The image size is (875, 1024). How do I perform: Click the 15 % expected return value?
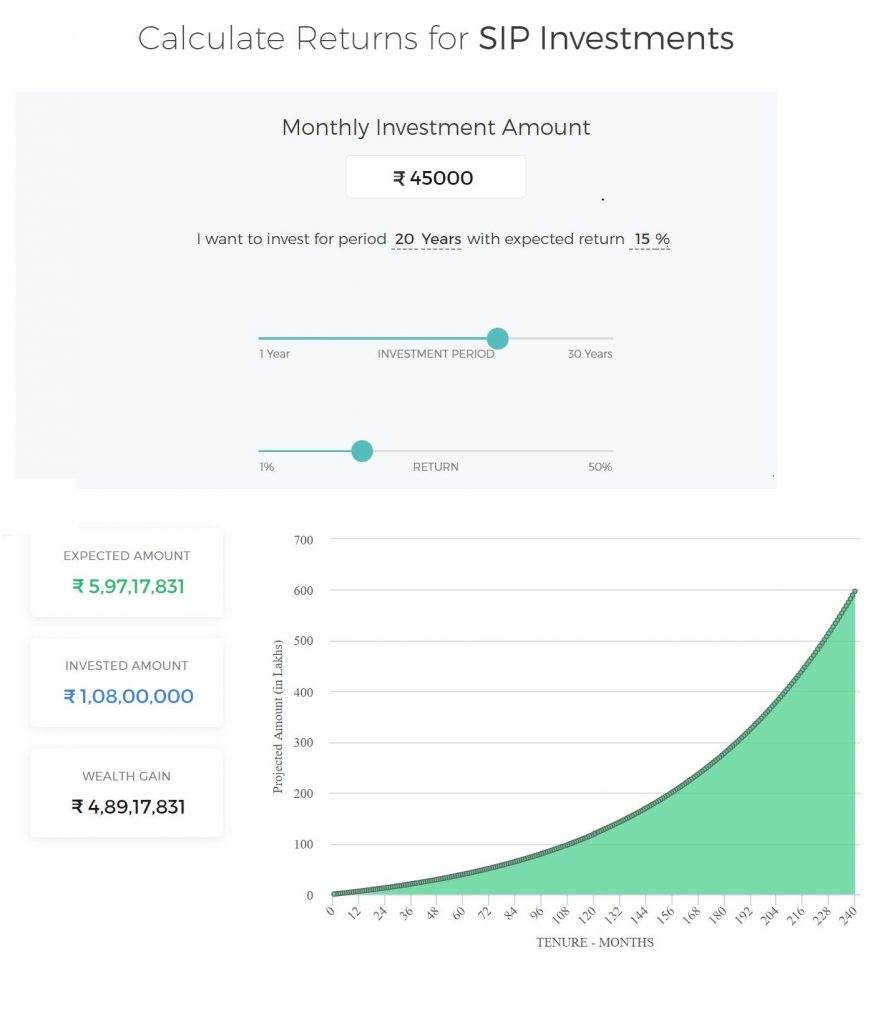[x=650, y=240]
